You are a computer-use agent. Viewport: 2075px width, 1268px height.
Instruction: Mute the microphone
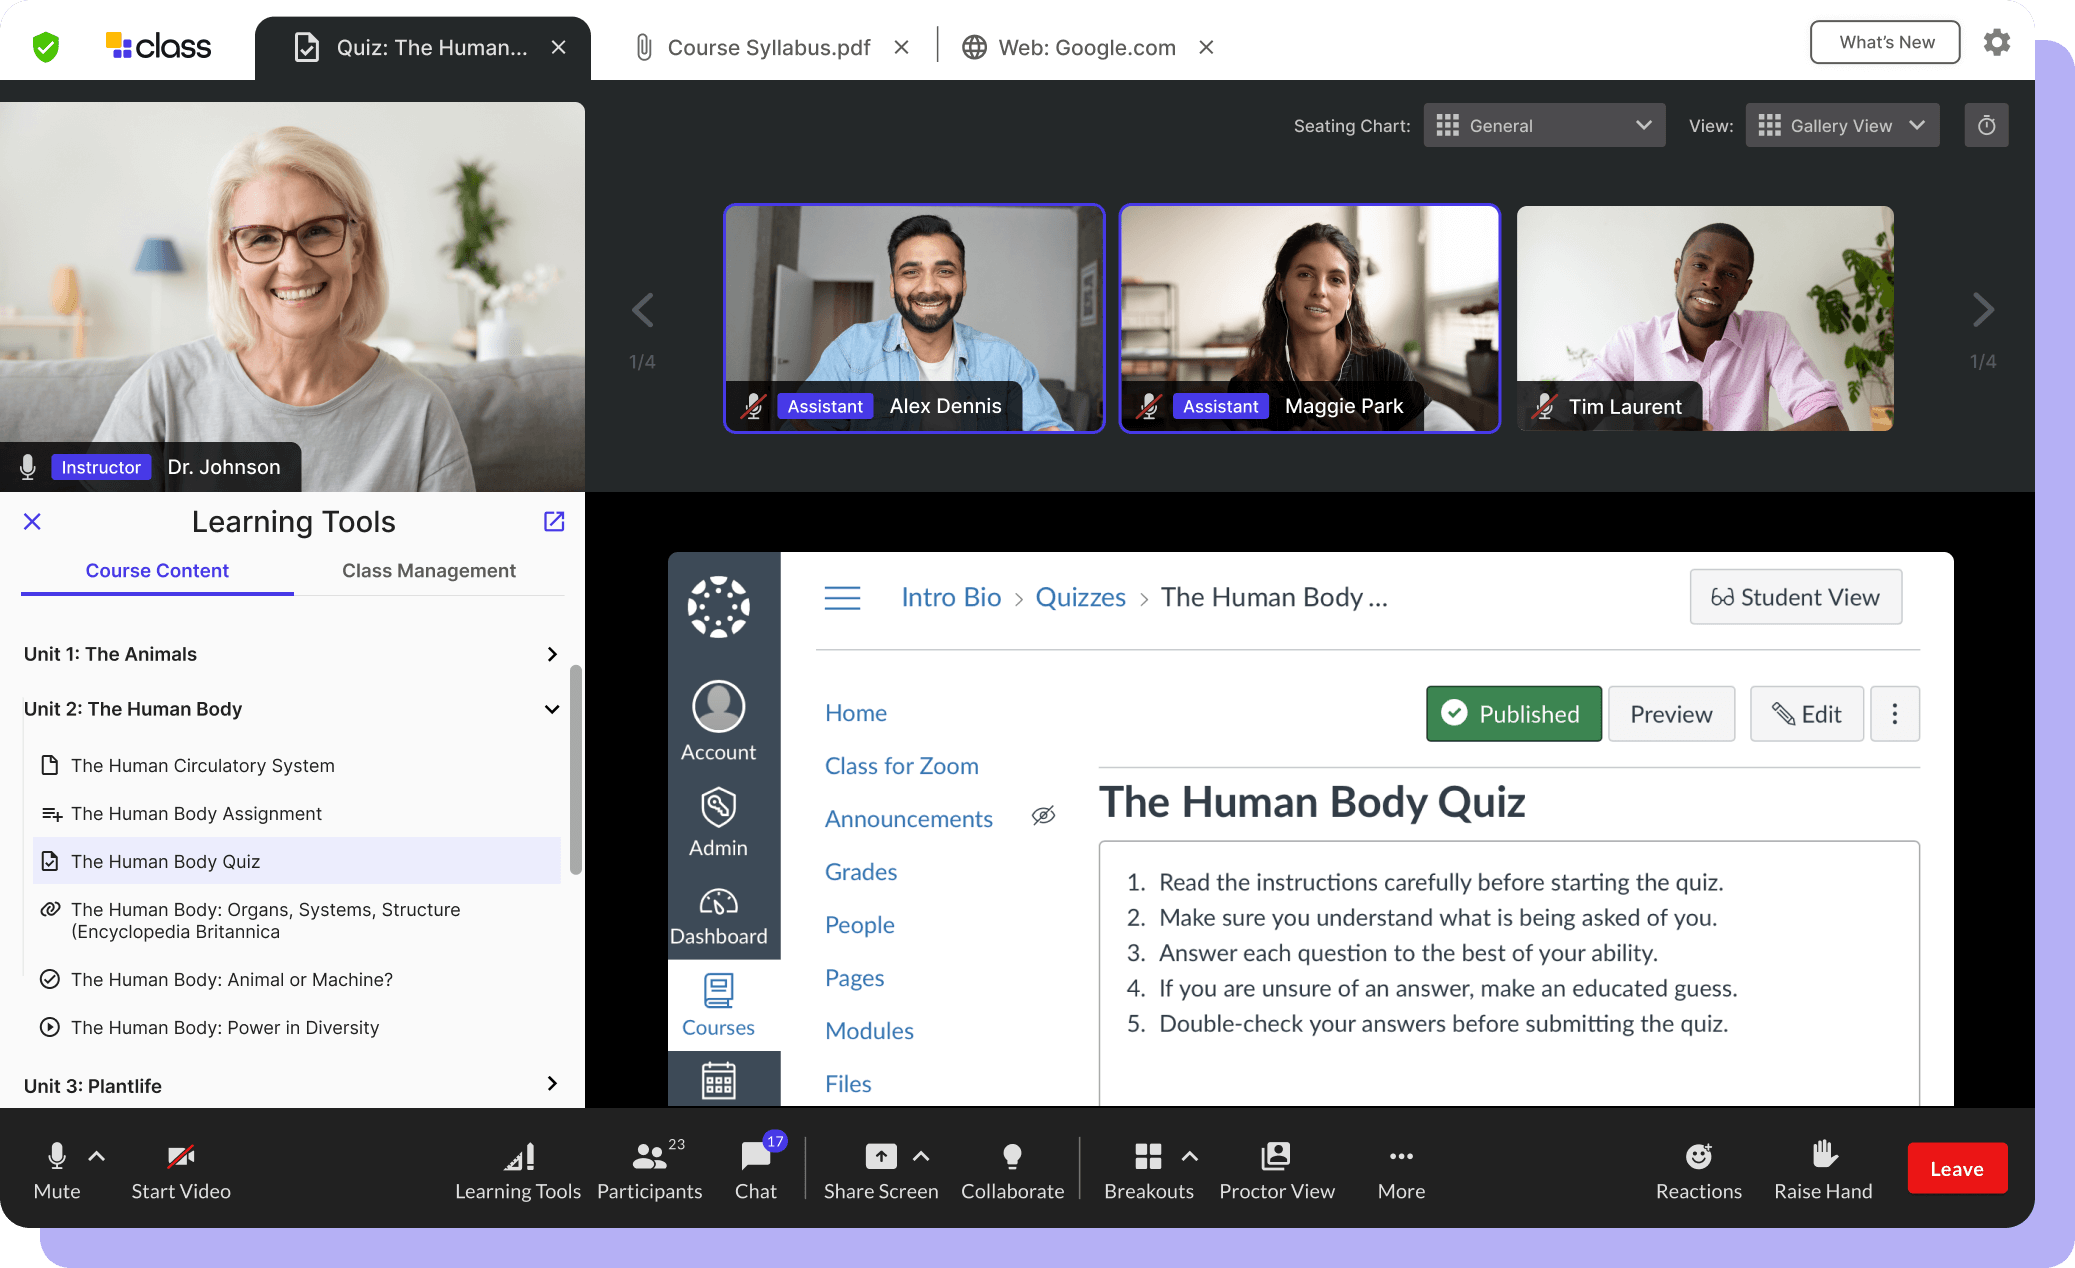pos(57,1170)
